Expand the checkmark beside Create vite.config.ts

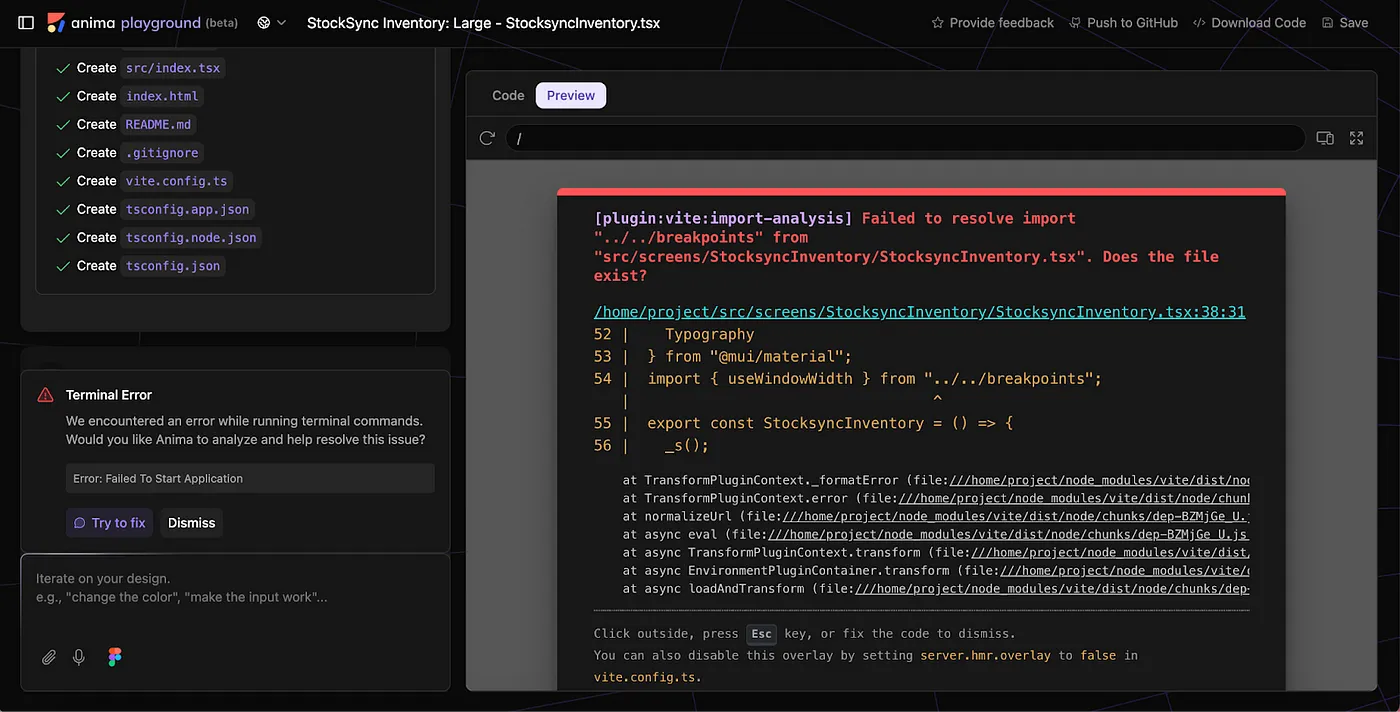[63, 181]
